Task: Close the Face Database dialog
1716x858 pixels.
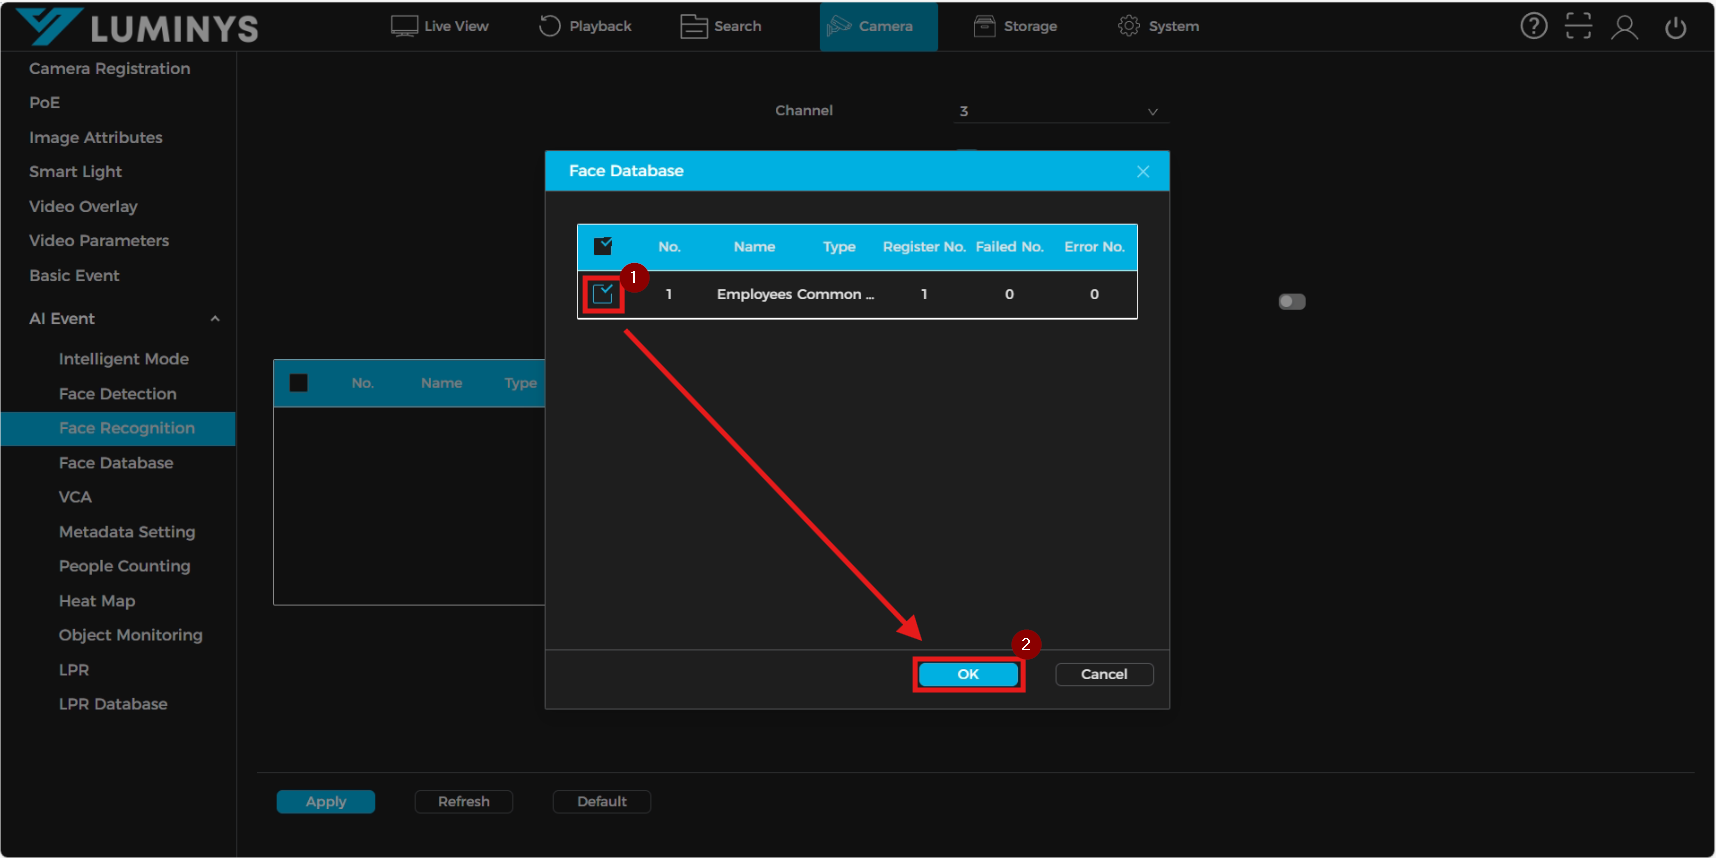Action: (x=1143, y=171)
